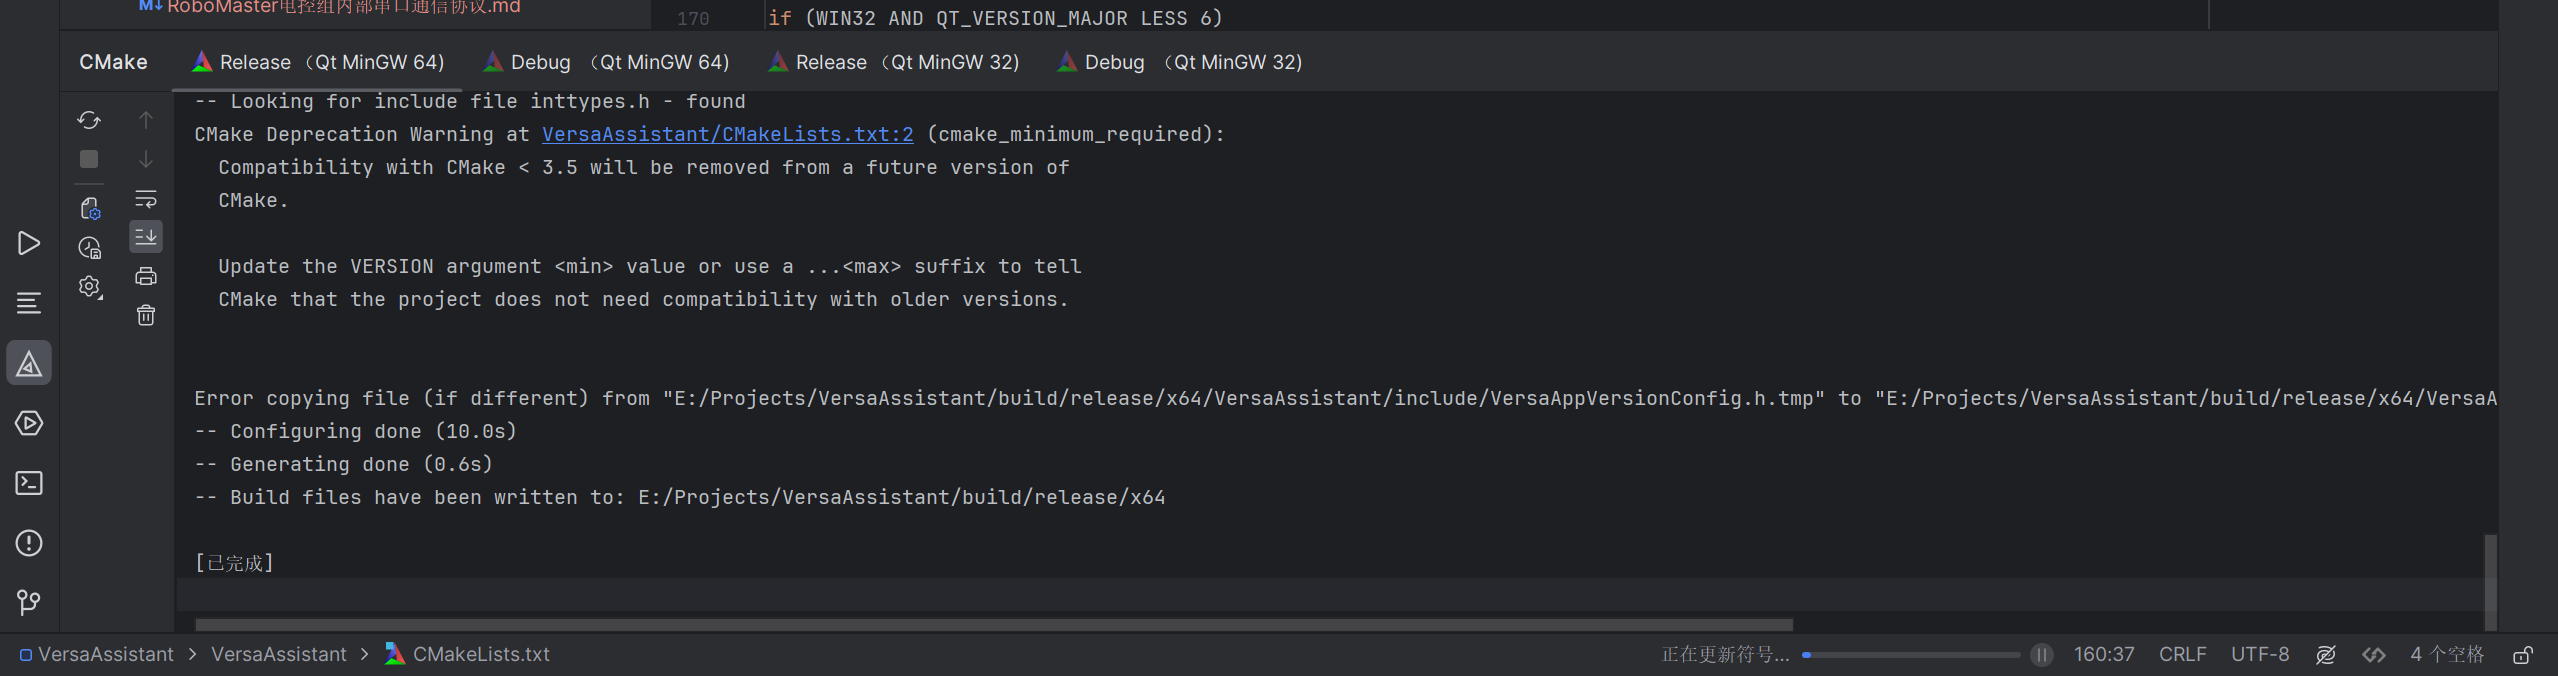The width and height of the screenshot is (2558, 676).
Task: Toggle scroll to end of output
Action: (146, 237)
